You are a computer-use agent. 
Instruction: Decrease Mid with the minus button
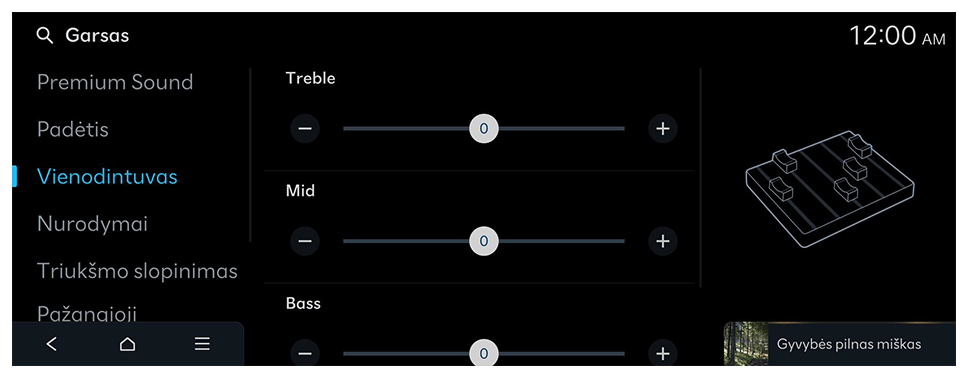pos(305,240)
